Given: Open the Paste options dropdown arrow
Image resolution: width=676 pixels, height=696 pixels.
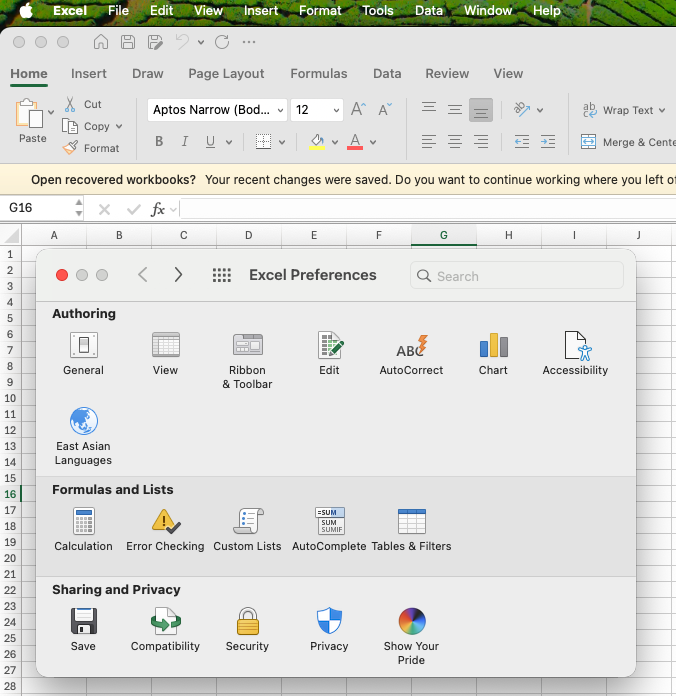Looking at the screenshot, I should (x=51, y=112).
